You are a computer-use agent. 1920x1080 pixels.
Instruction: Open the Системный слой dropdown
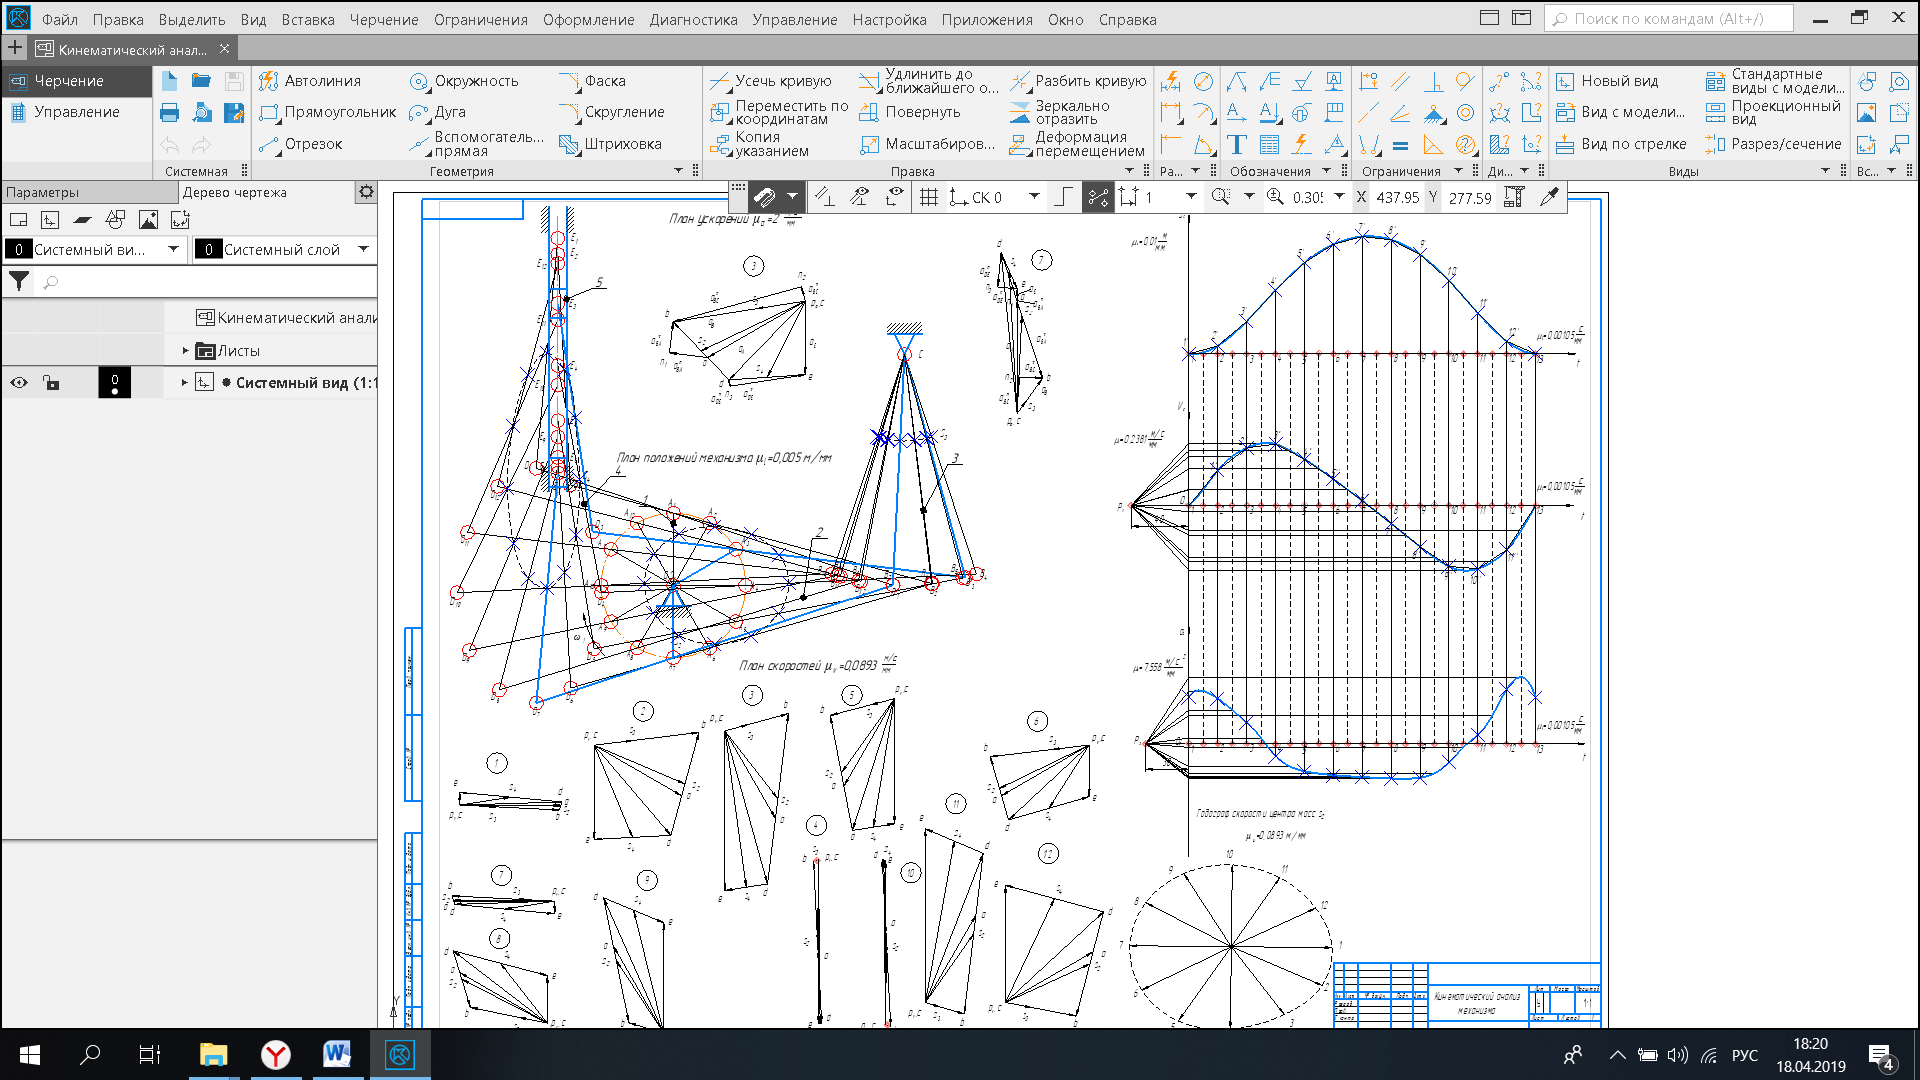363,249
